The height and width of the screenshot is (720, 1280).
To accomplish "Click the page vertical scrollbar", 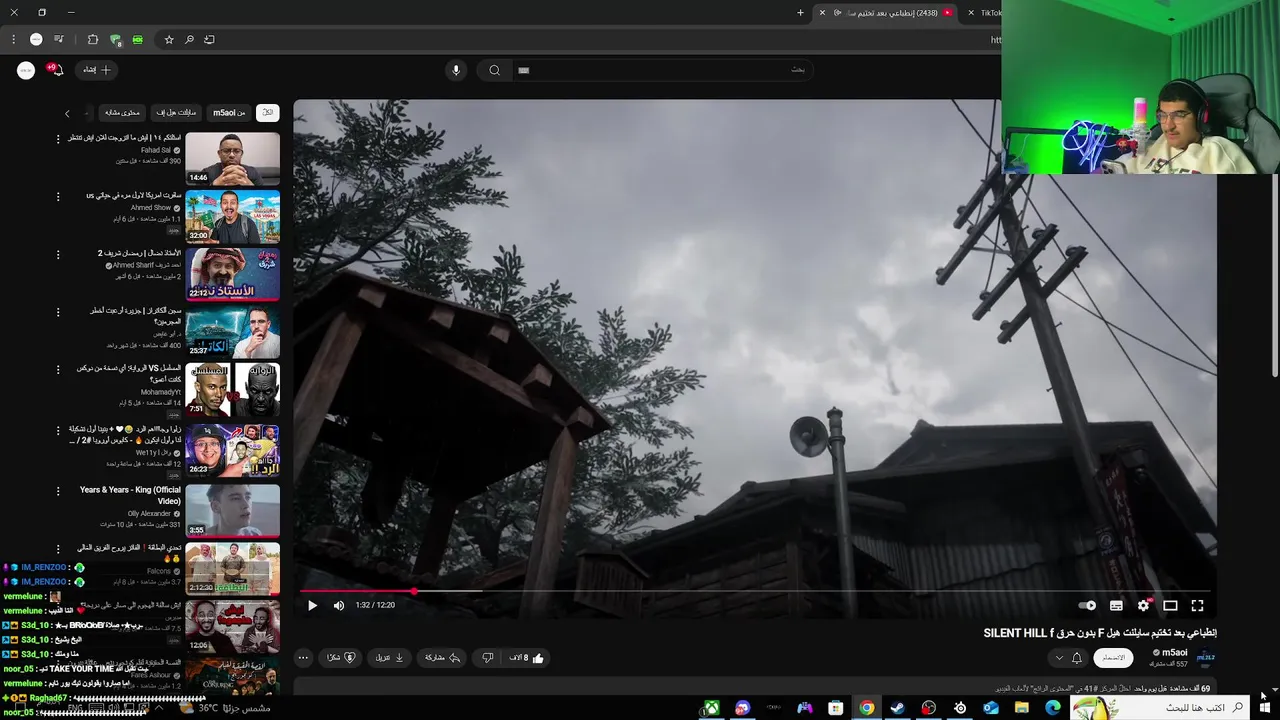I will (1274, 275).
